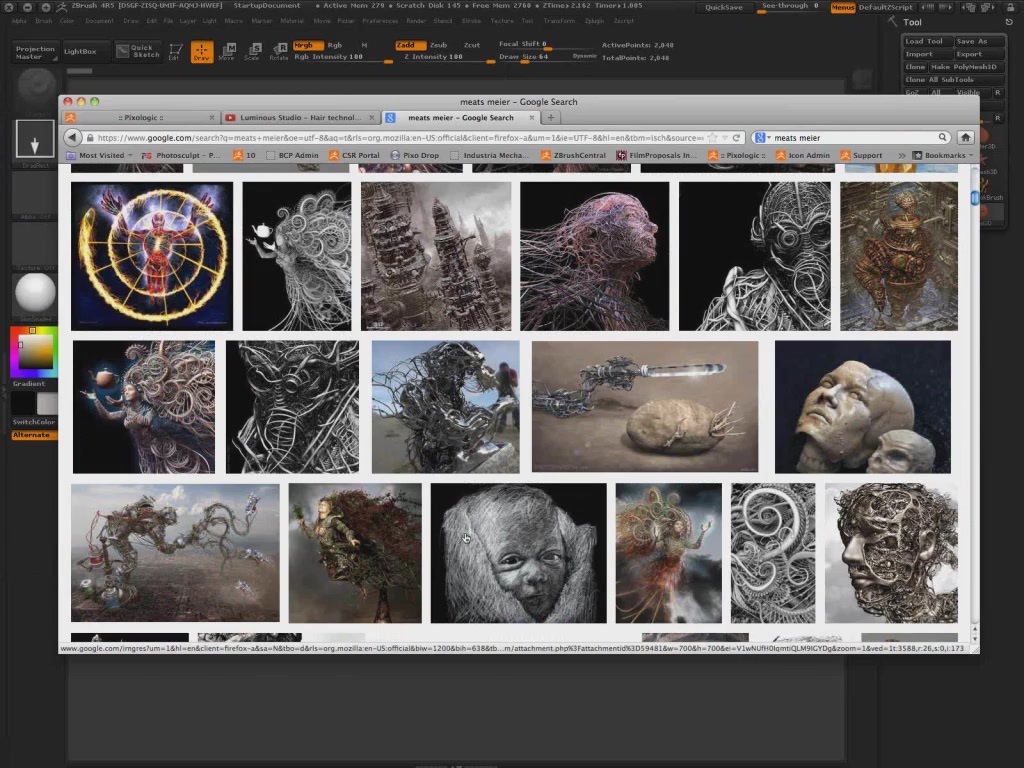Screen dimensions: 1024x768
Task: Enable Zcut sculpting mode
Action: pyautogui.click(x=472, y=45)
